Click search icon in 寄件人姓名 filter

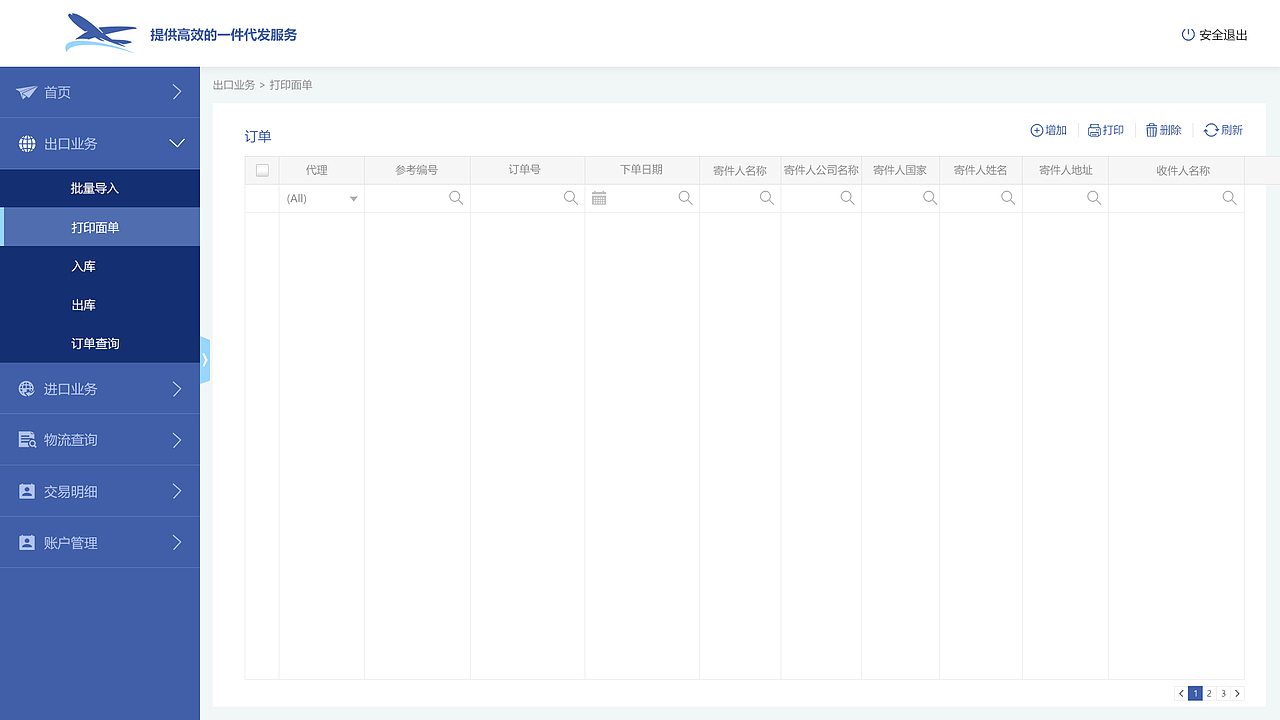pyautogui.click(x=1008, y=198)
